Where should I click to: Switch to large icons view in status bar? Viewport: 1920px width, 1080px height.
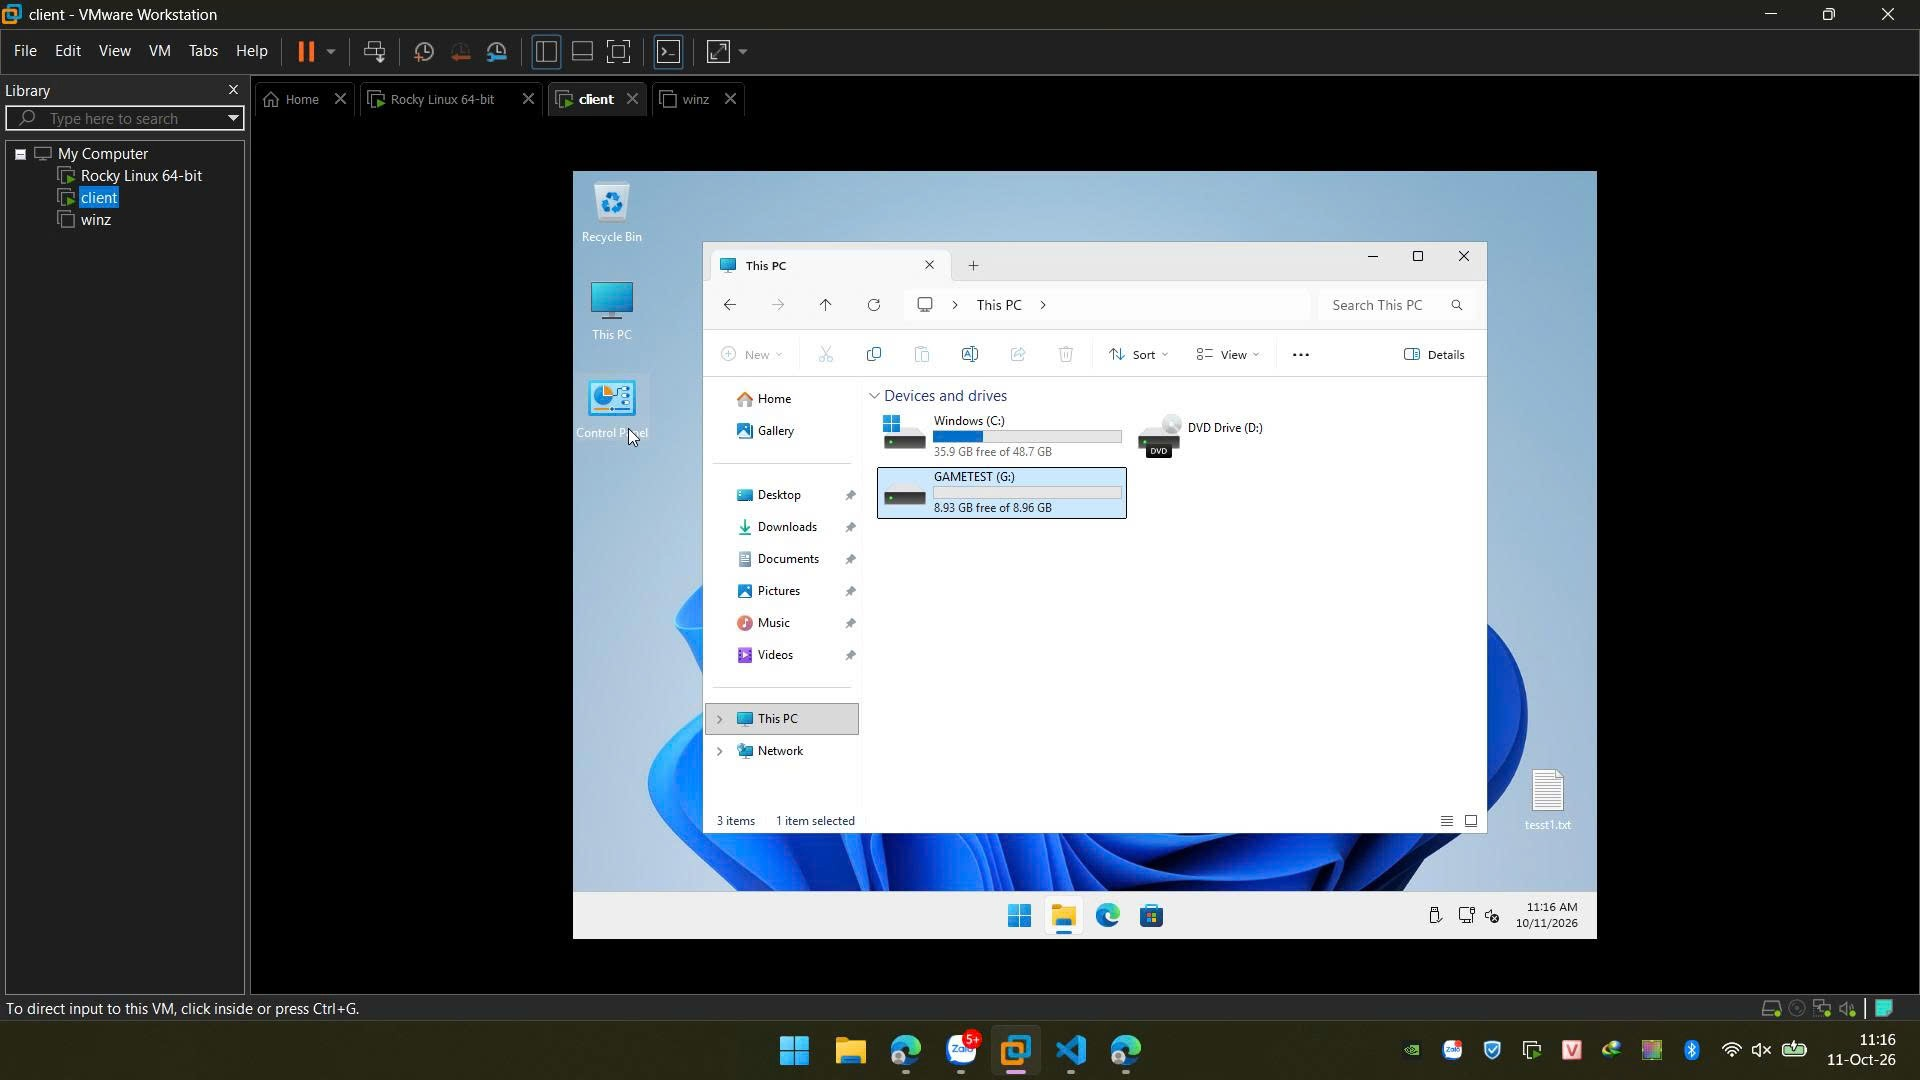pos(1470,821)
